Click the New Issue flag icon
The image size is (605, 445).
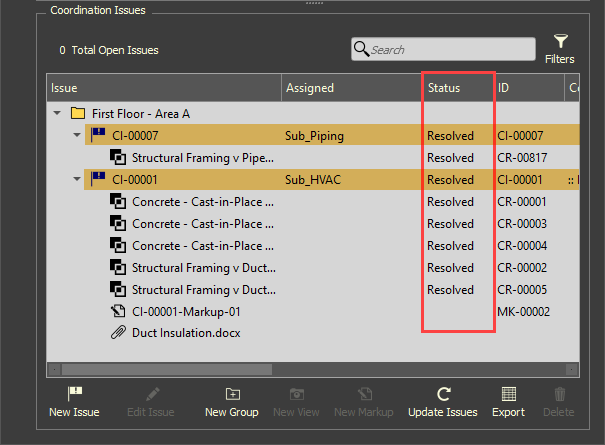73,394
